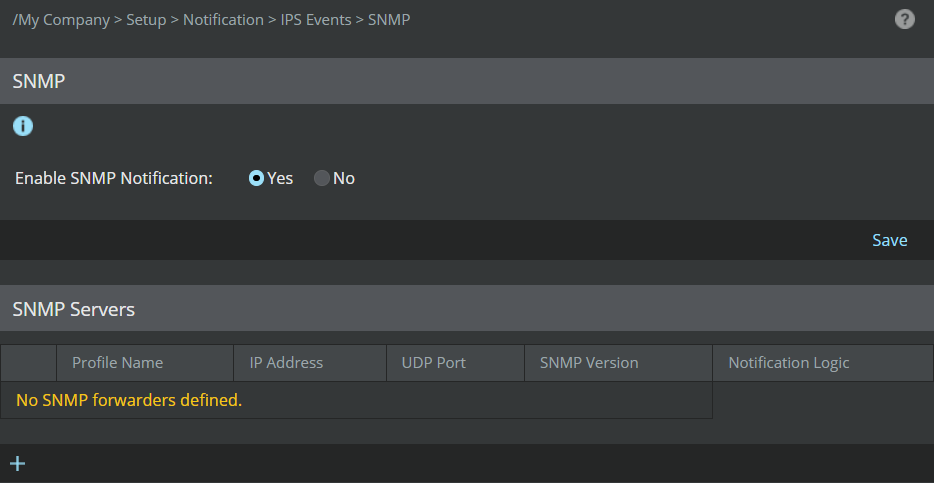Viewport: 934px width, 483px height.
Task: Open Notification in the breadcrumb path
Action: point(223,20)
